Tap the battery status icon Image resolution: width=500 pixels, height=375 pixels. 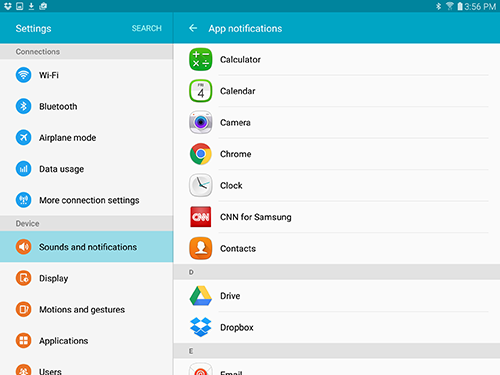pyautogui.click(x=460, y=6)
